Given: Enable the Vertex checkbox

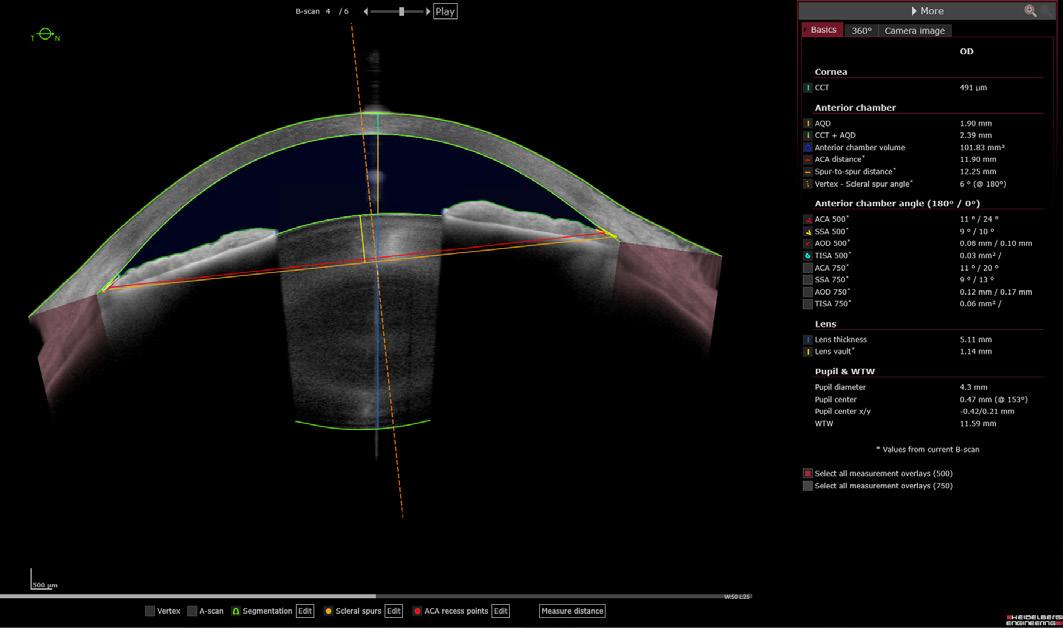Looking at the screenshot, I should (150, 611).
